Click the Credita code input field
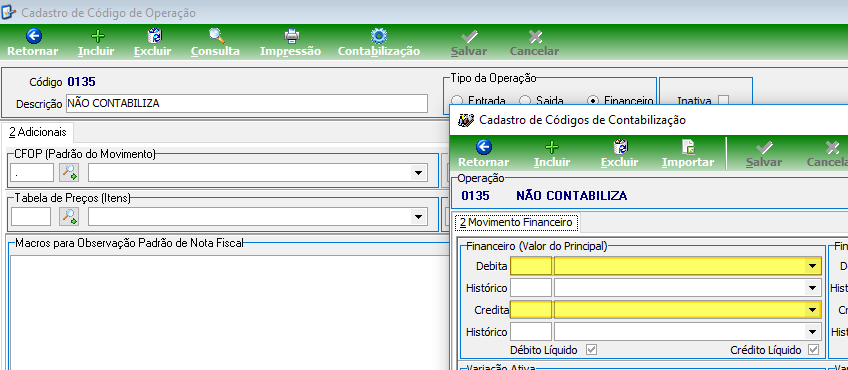The height and width of the screenshot is (370, 848). point(531,310)
